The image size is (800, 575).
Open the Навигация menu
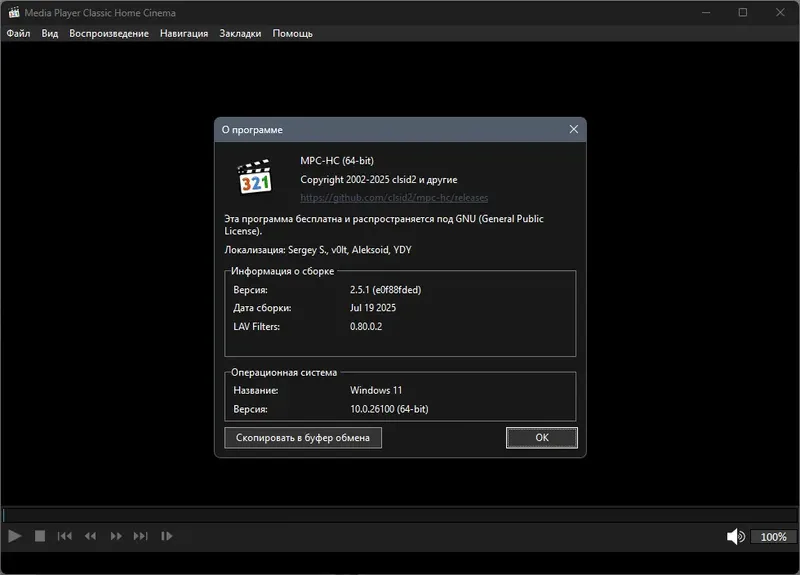(184, 33)
